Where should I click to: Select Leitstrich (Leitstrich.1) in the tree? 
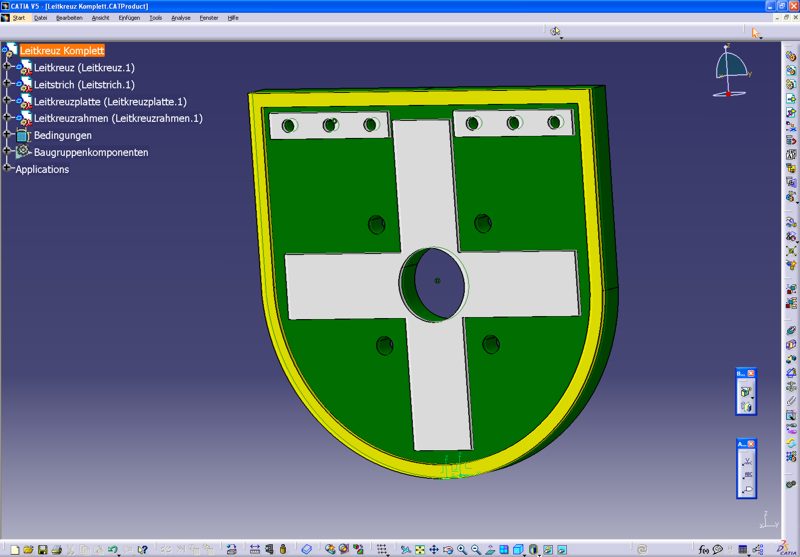click(84, 84)
